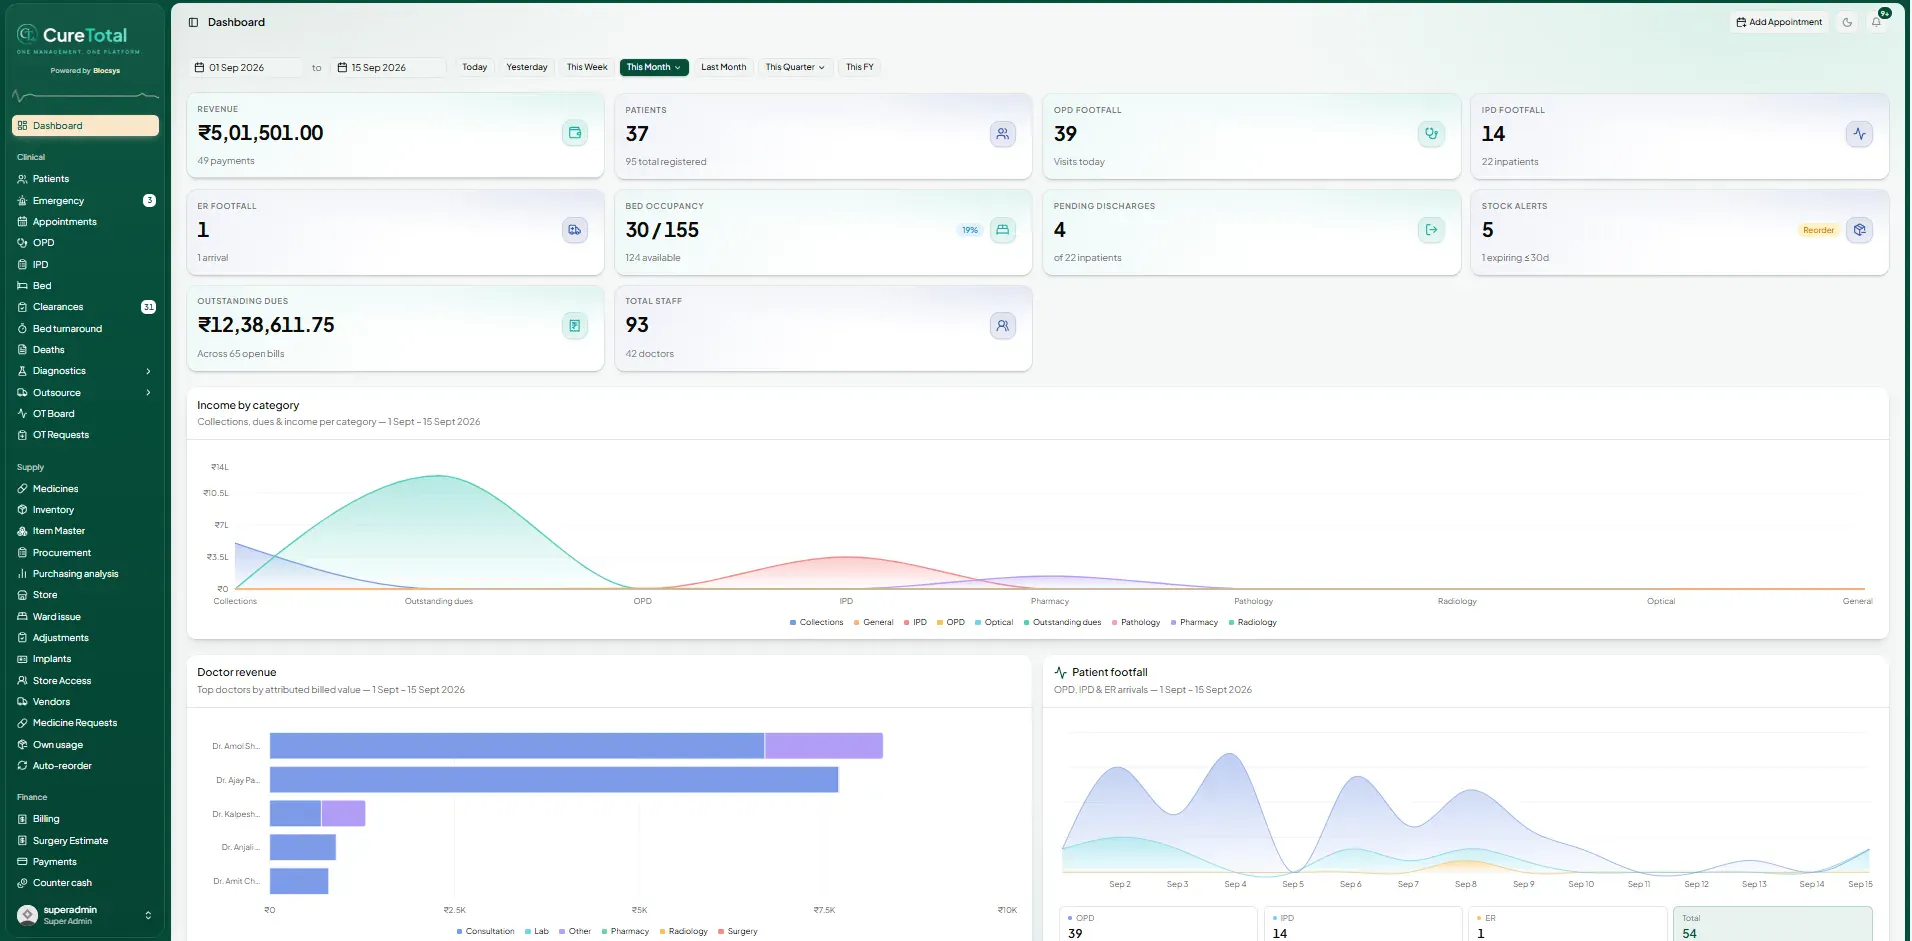The image size is (1912, 941).
Task: Open Clearances in the sidebar
Action: click(85, 307)
